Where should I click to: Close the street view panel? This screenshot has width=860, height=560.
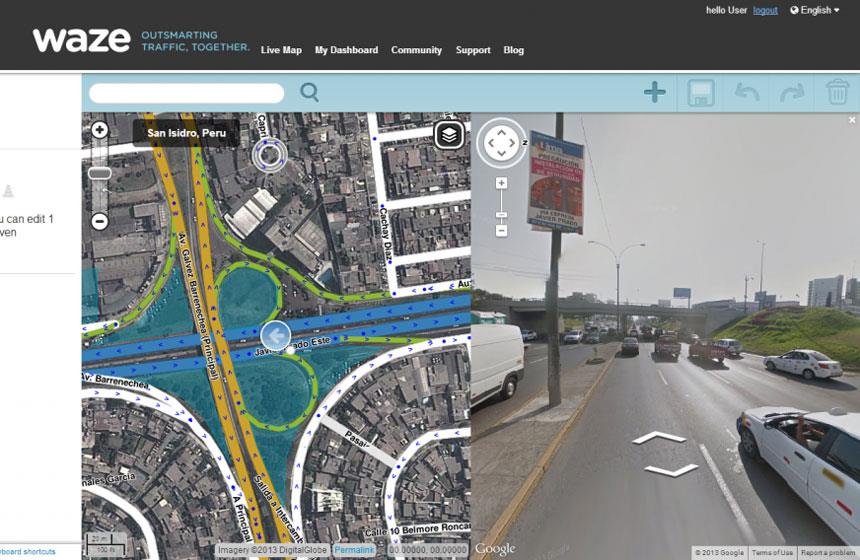pos(852,120)
